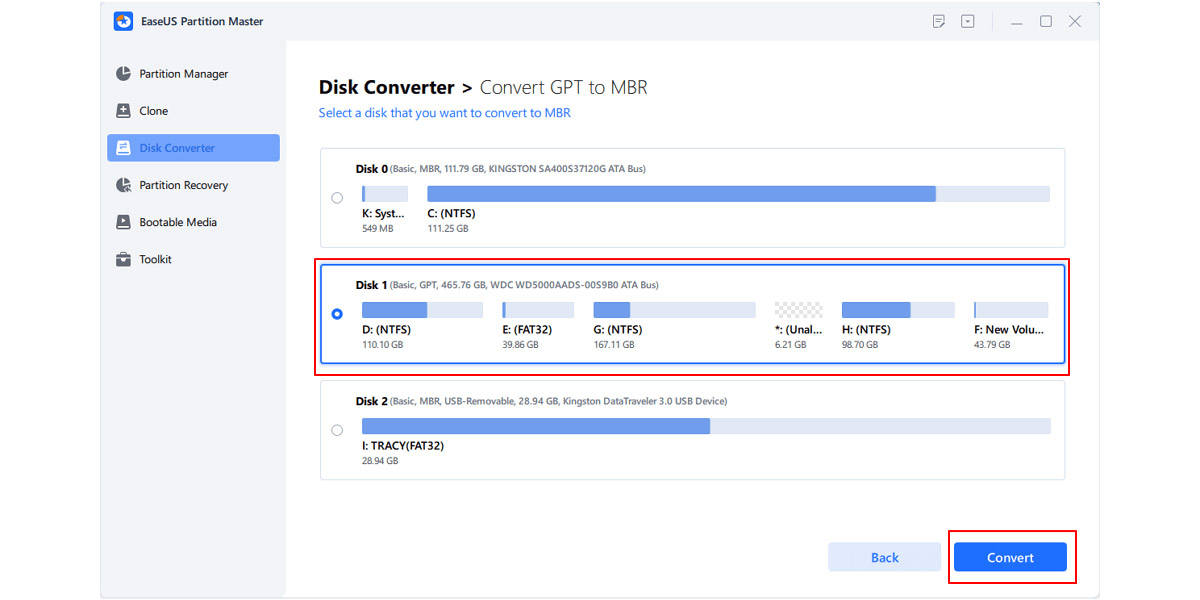The height and width of the screenshot is (600, 1200).
Task: Select the Disk 0 radio button
Action: point(337,198)
